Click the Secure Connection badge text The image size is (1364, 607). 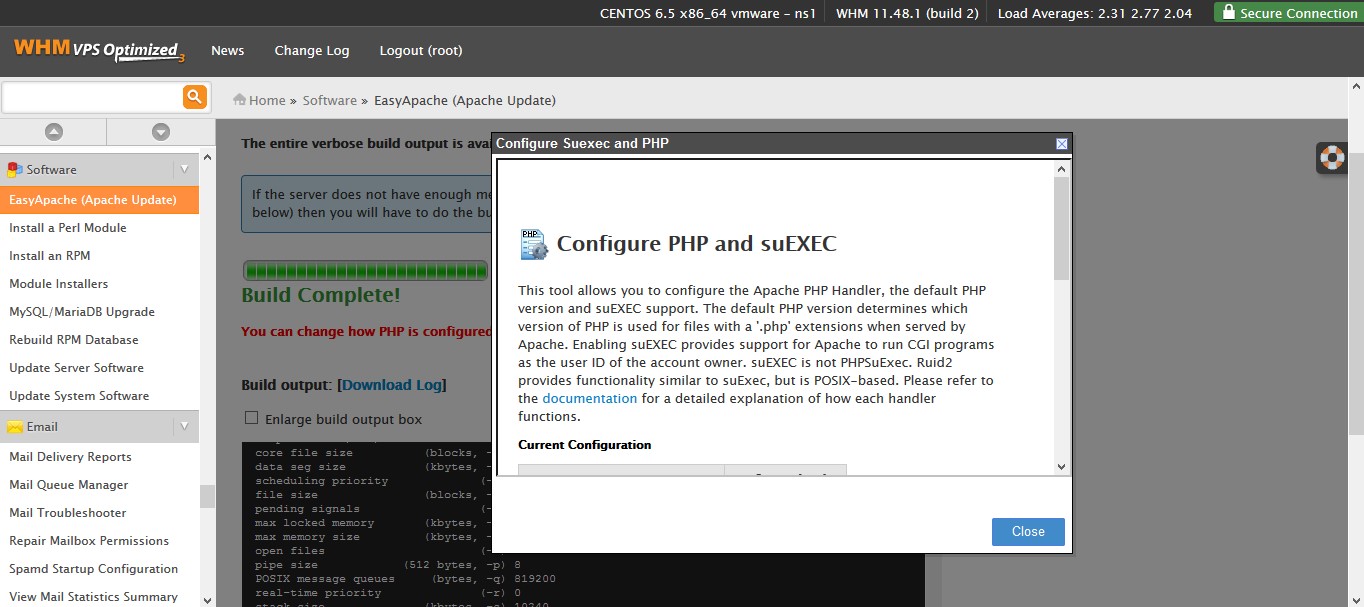(1299, 13)
